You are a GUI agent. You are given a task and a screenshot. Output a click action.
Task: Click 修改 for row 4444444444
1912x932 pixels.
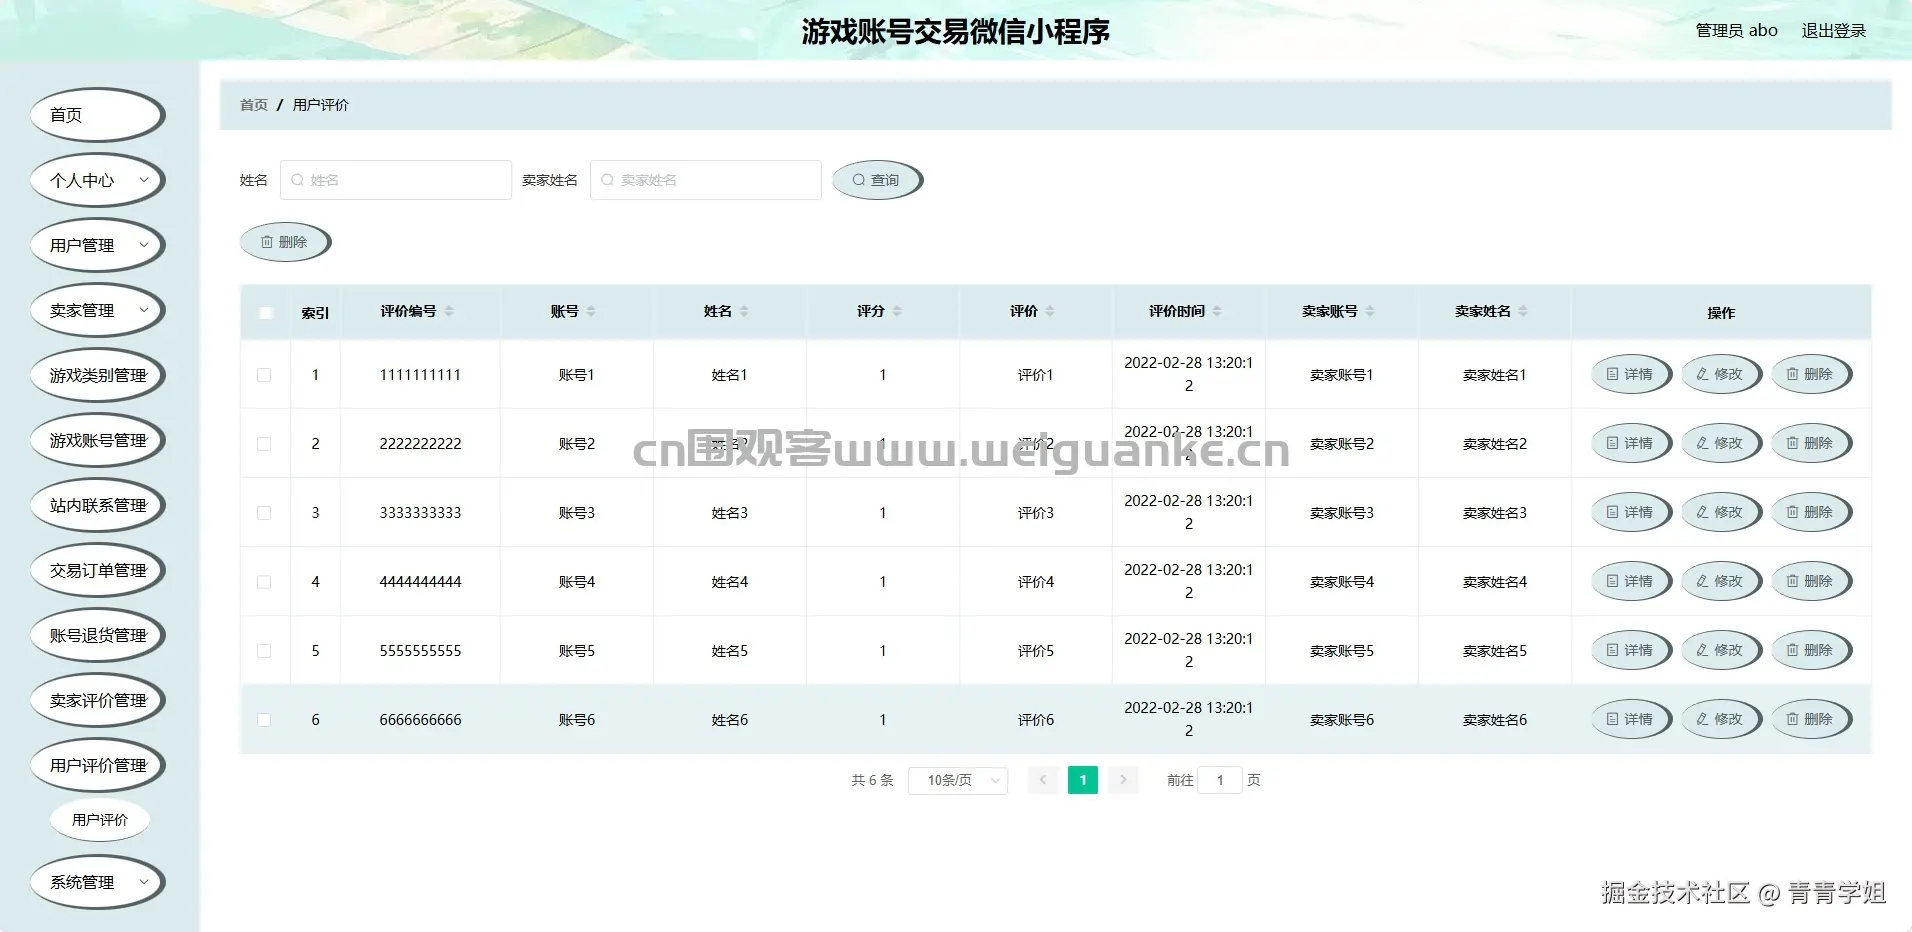pyautogui.click(x=1721, y=581)
